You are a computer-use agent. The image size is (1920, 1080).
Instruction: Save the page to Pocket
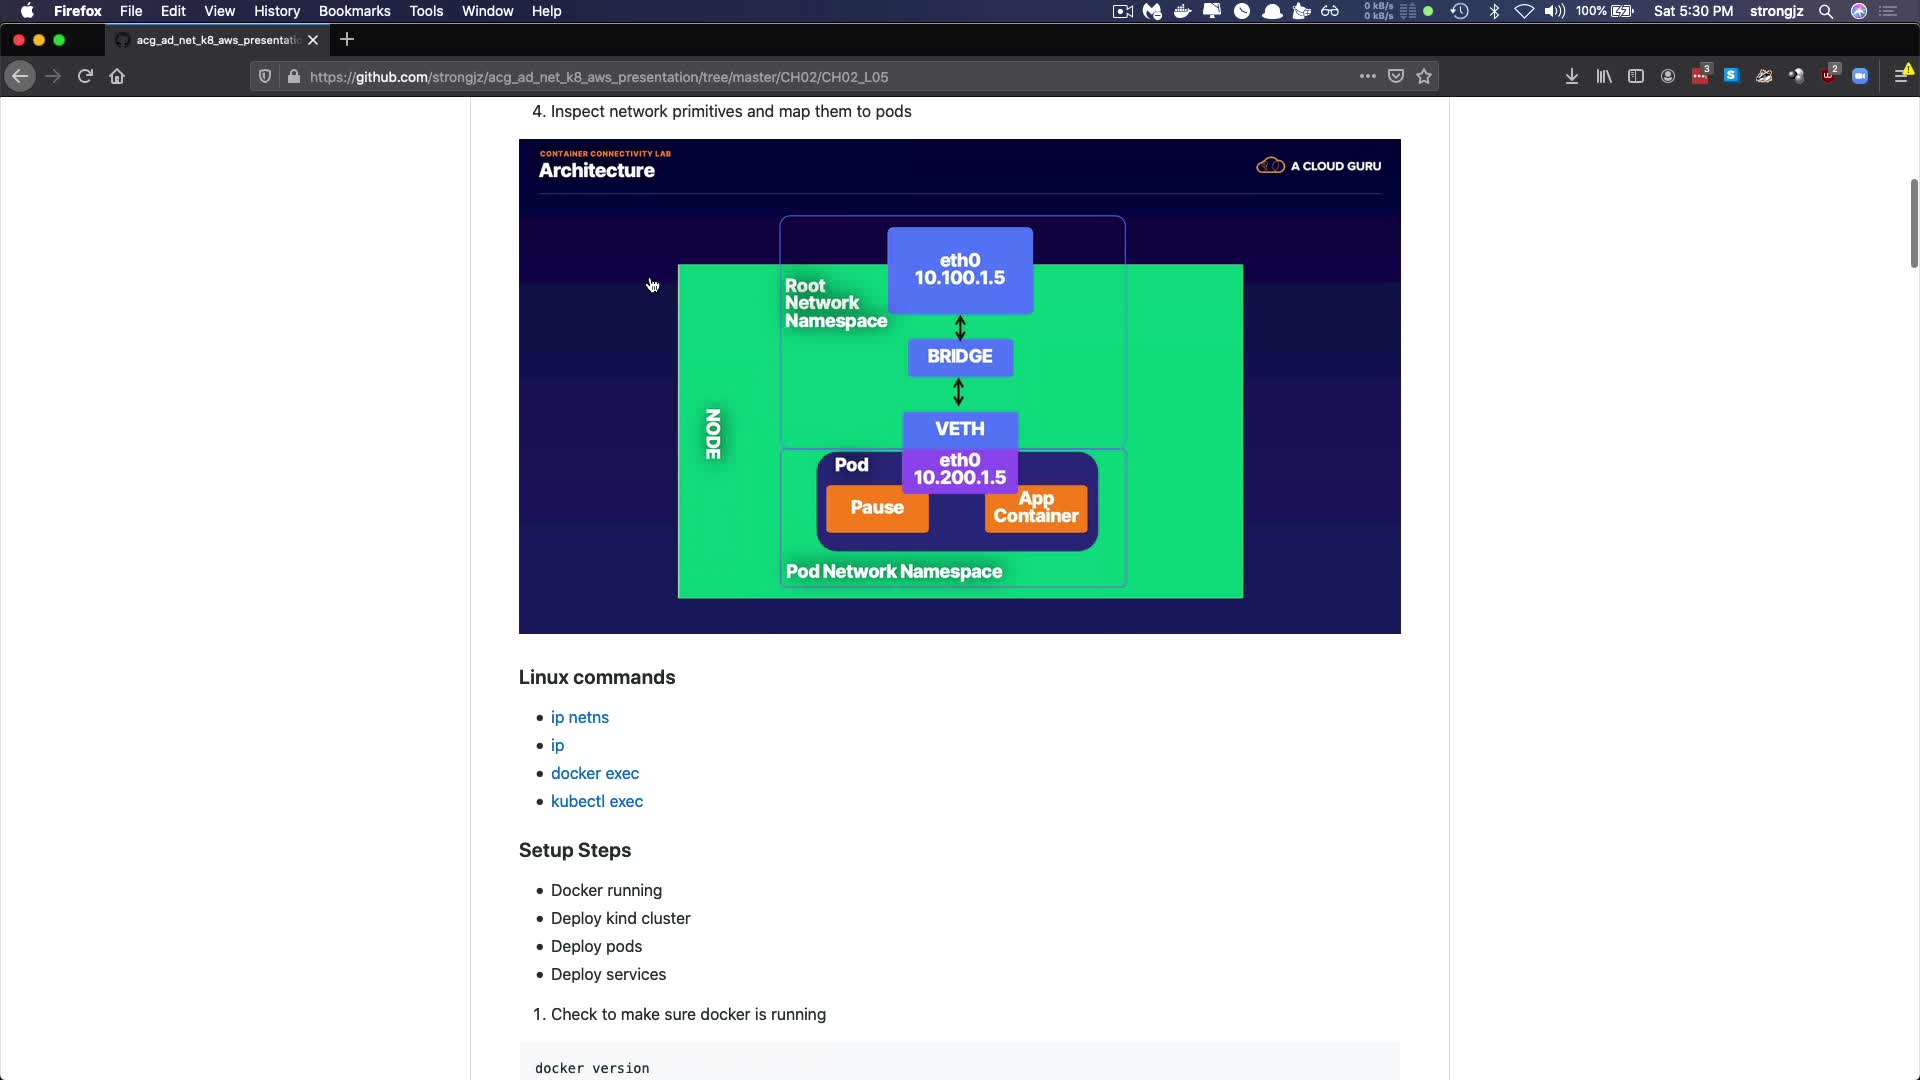1396,76
